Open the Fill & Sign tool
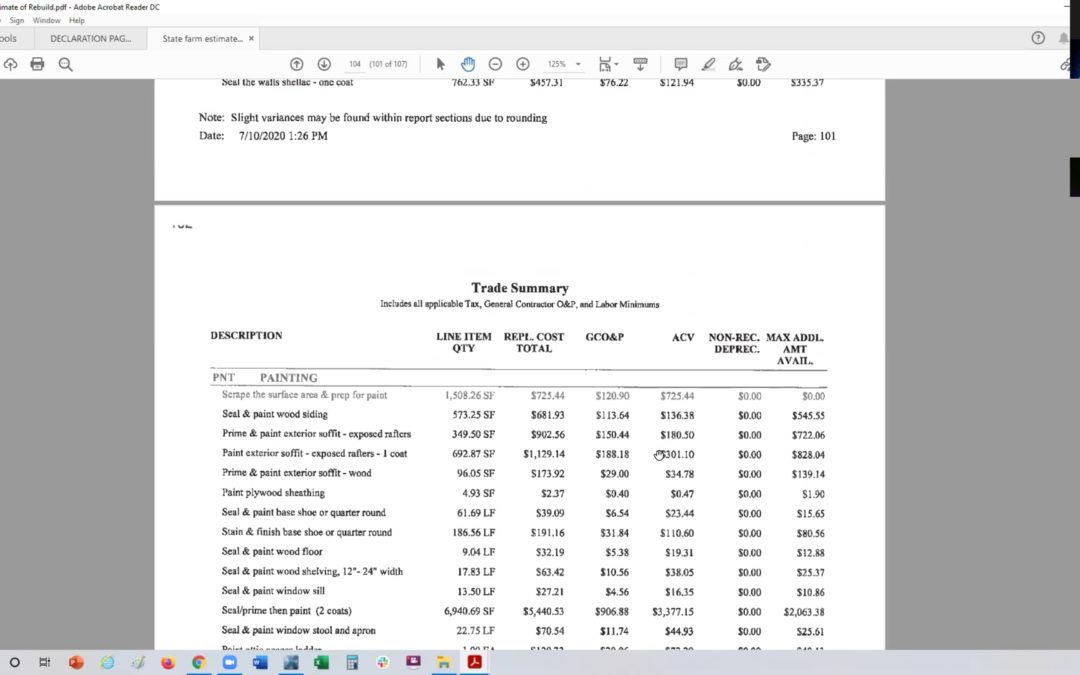 point(736,64)
